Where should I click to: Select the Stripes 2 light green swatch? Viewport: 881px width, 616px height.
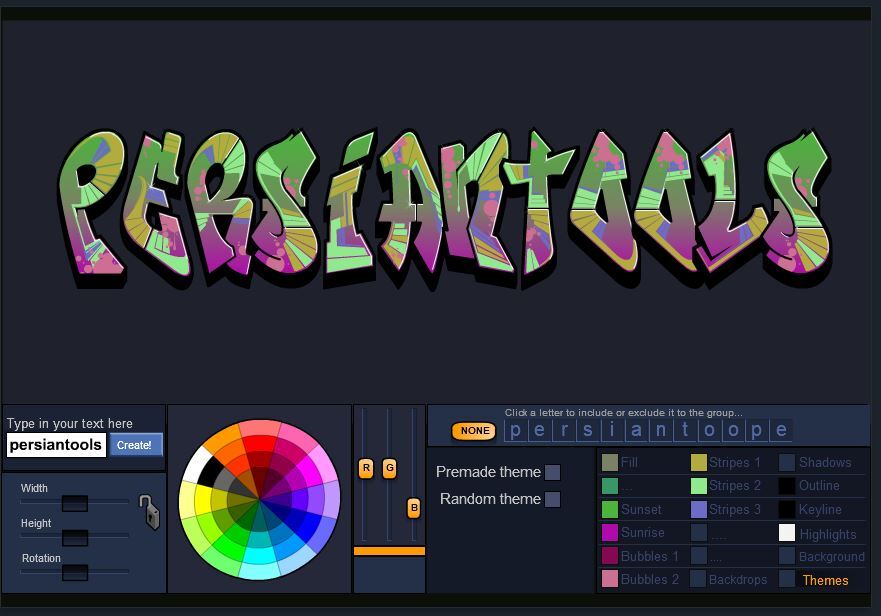click(698, 486)
